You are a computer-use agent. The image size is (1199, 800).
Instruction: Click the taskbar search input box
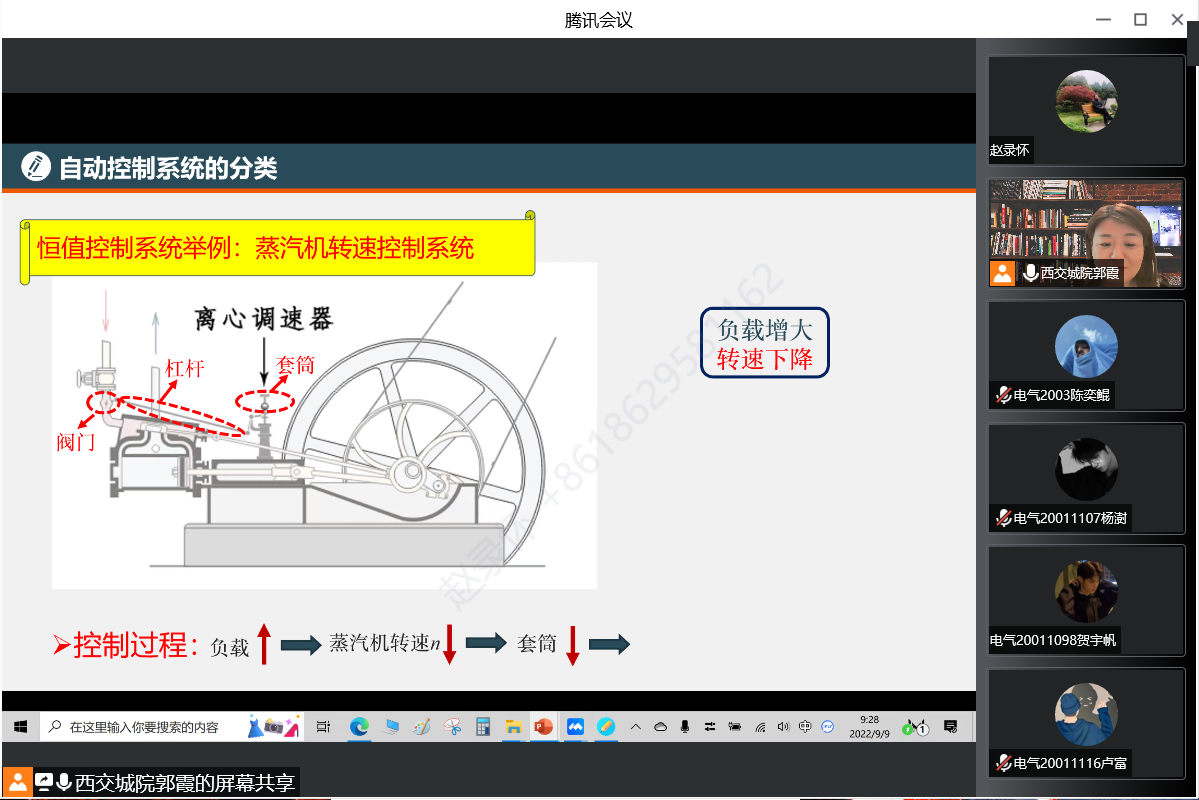coord(145,727)
